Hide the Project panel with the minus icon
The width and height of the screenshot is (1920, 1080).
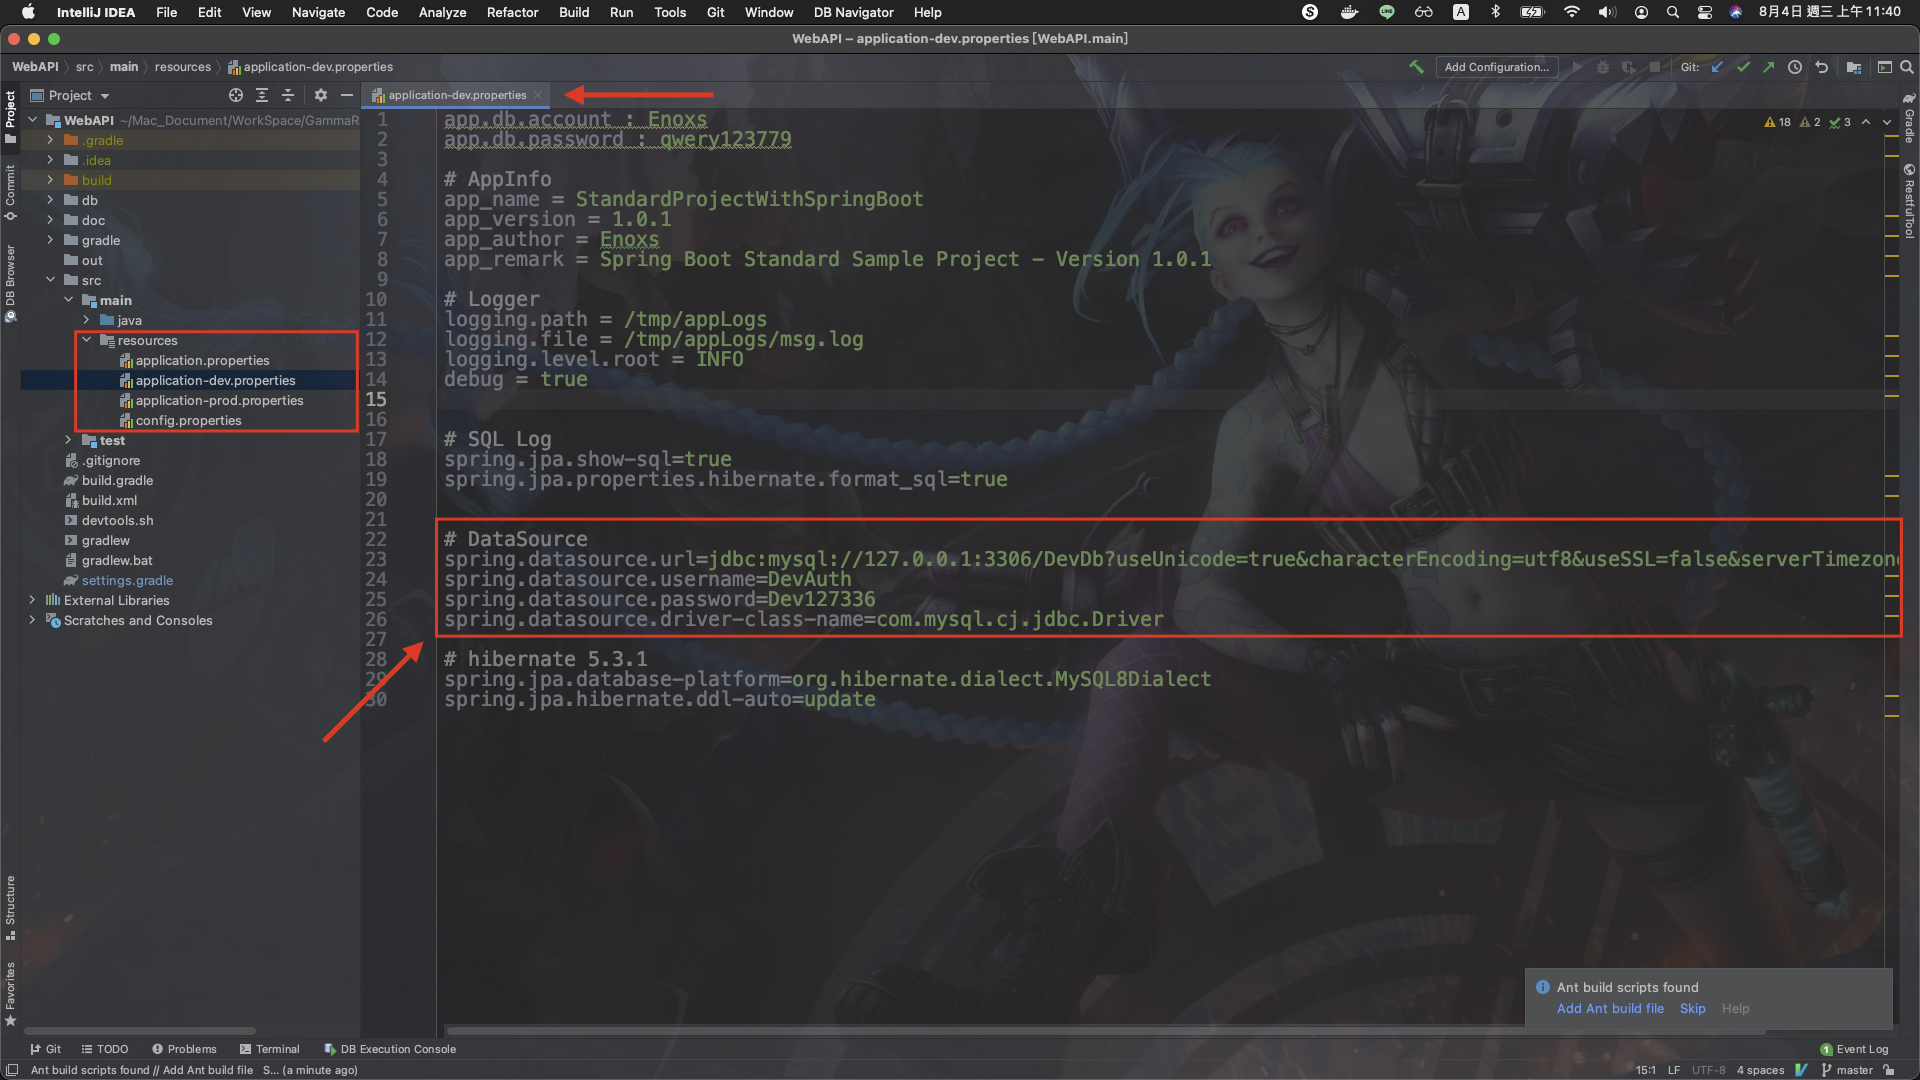pos(347,95)
